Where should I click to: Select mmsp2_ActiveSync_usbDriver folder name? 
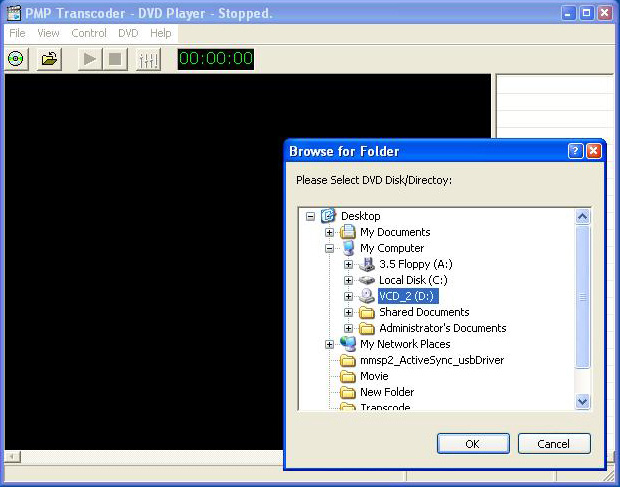[x=432, y=361]
